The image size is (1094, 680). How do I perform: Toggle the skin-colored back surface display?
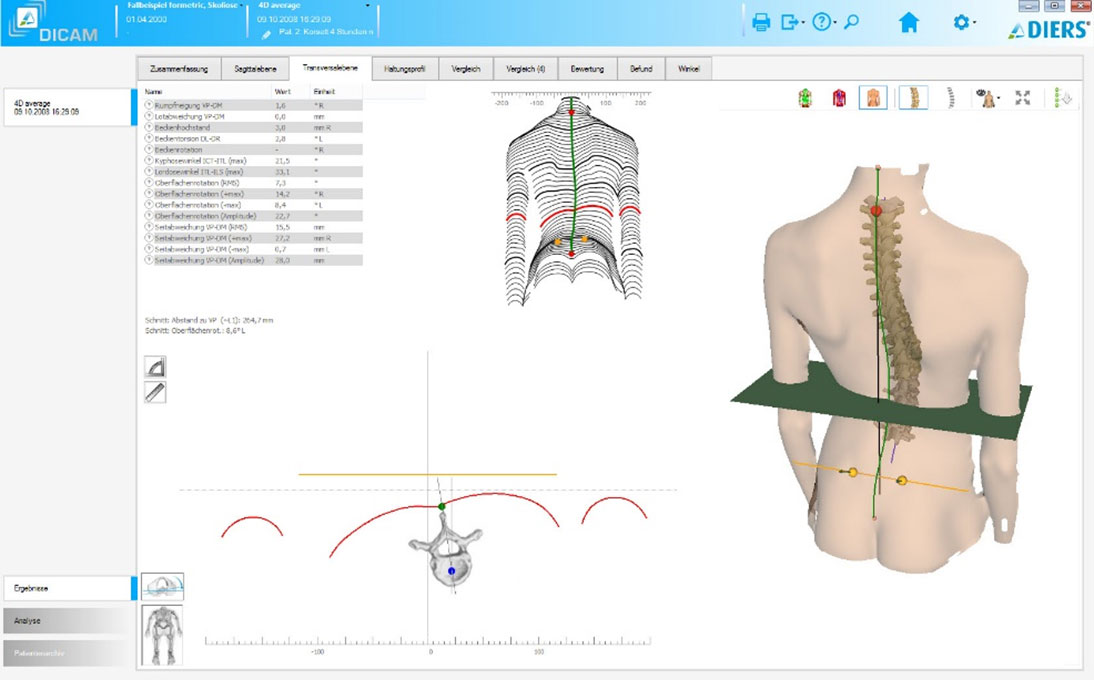click(x=872, y=98)
